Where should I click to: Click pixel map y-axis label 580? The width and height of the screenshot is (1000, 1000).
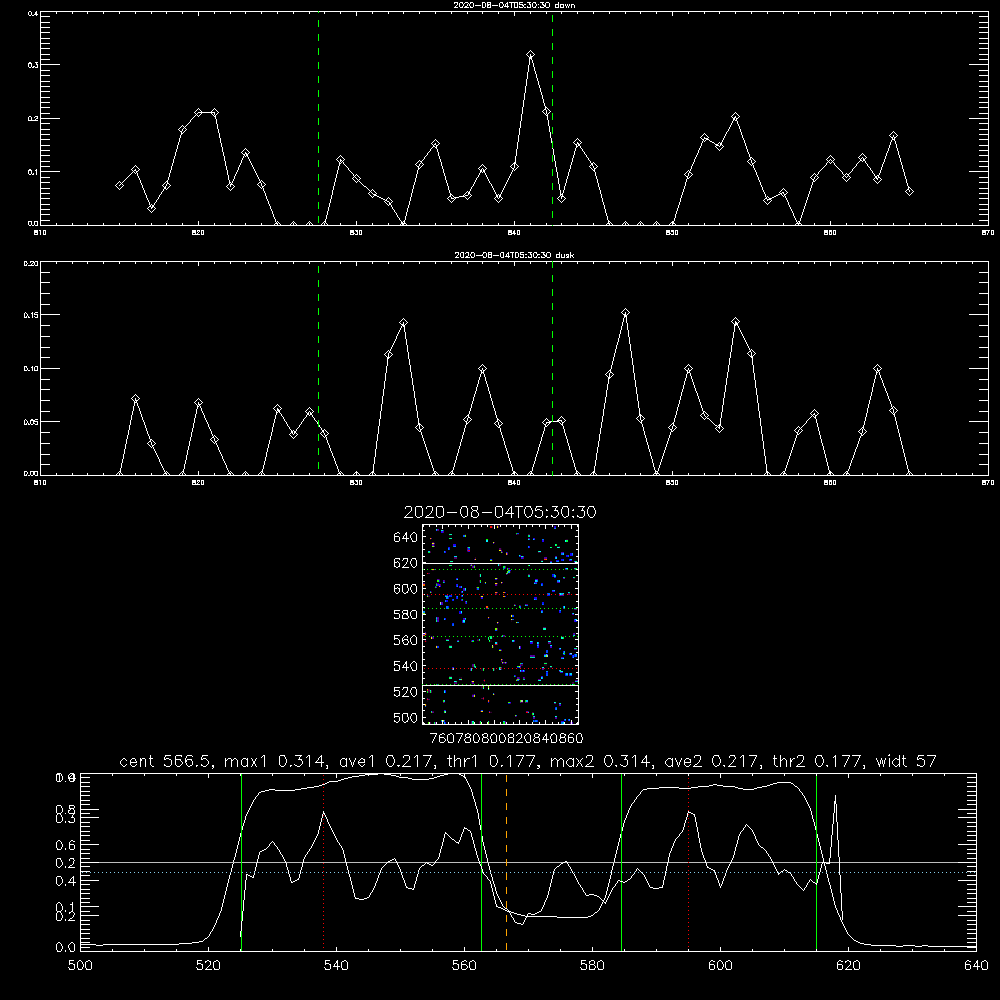[406, 615]
